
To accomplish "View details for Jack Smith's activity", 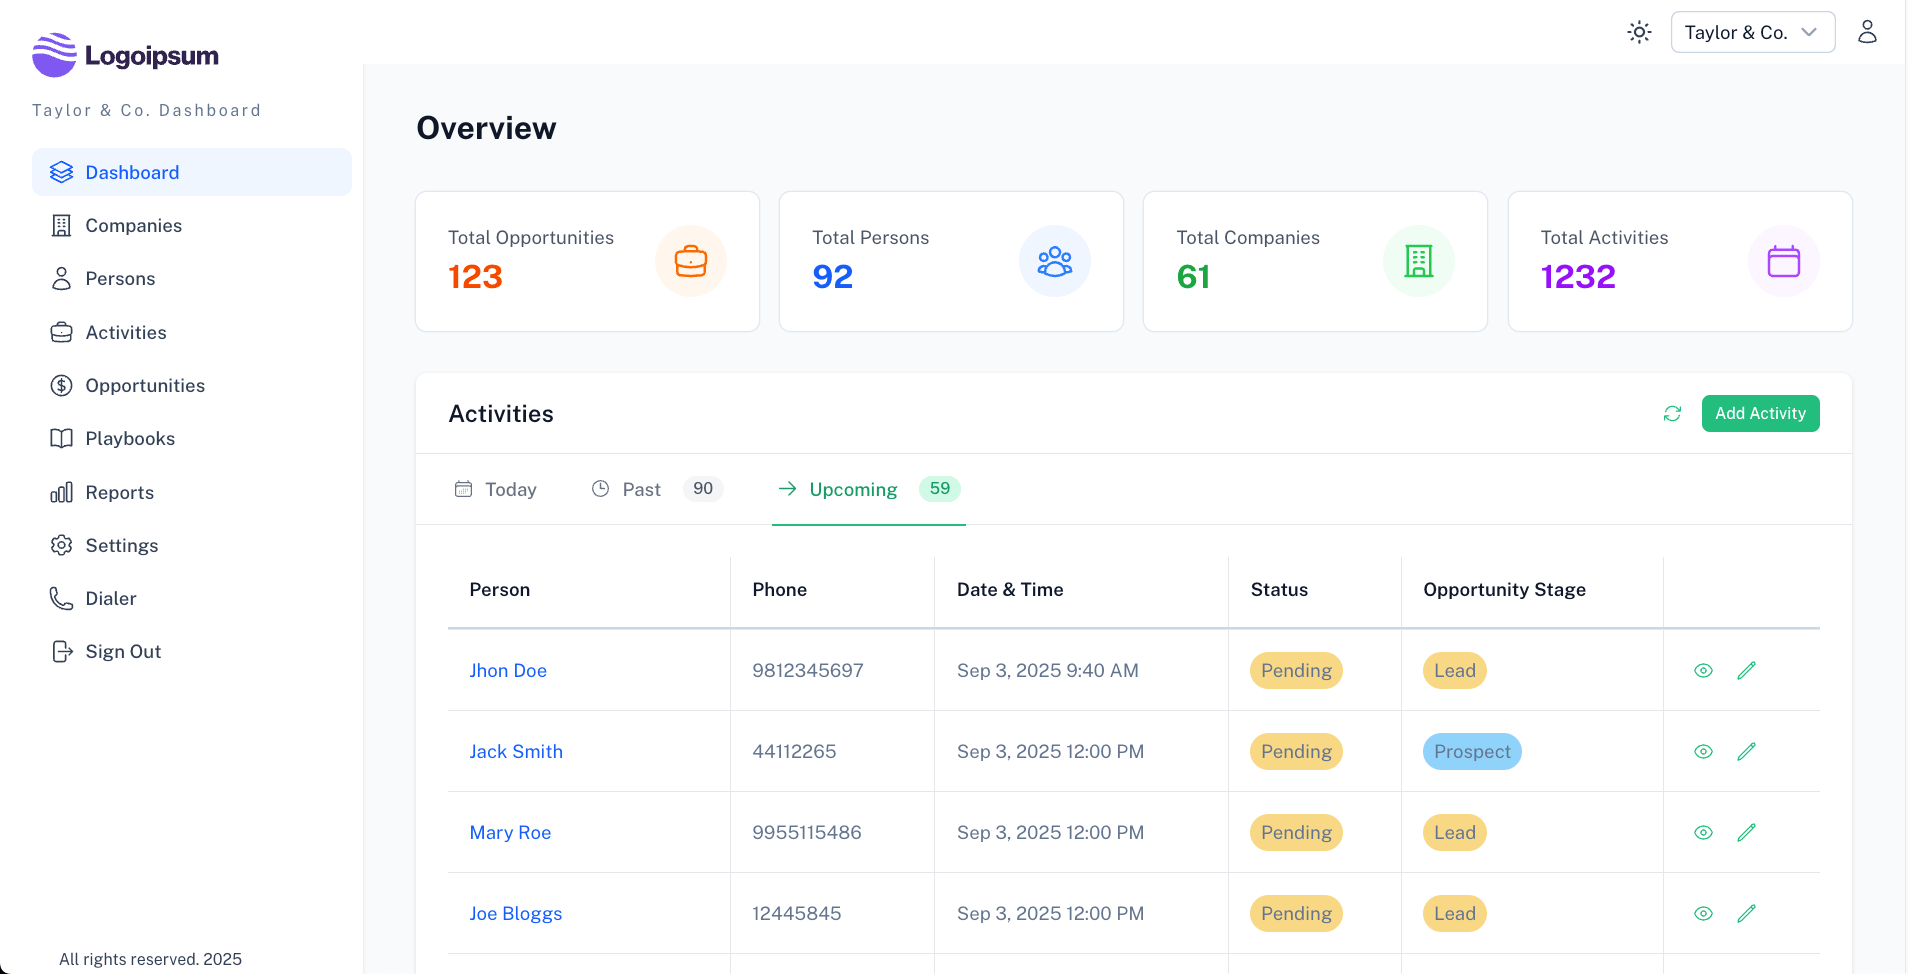I will click(1704, 751).
